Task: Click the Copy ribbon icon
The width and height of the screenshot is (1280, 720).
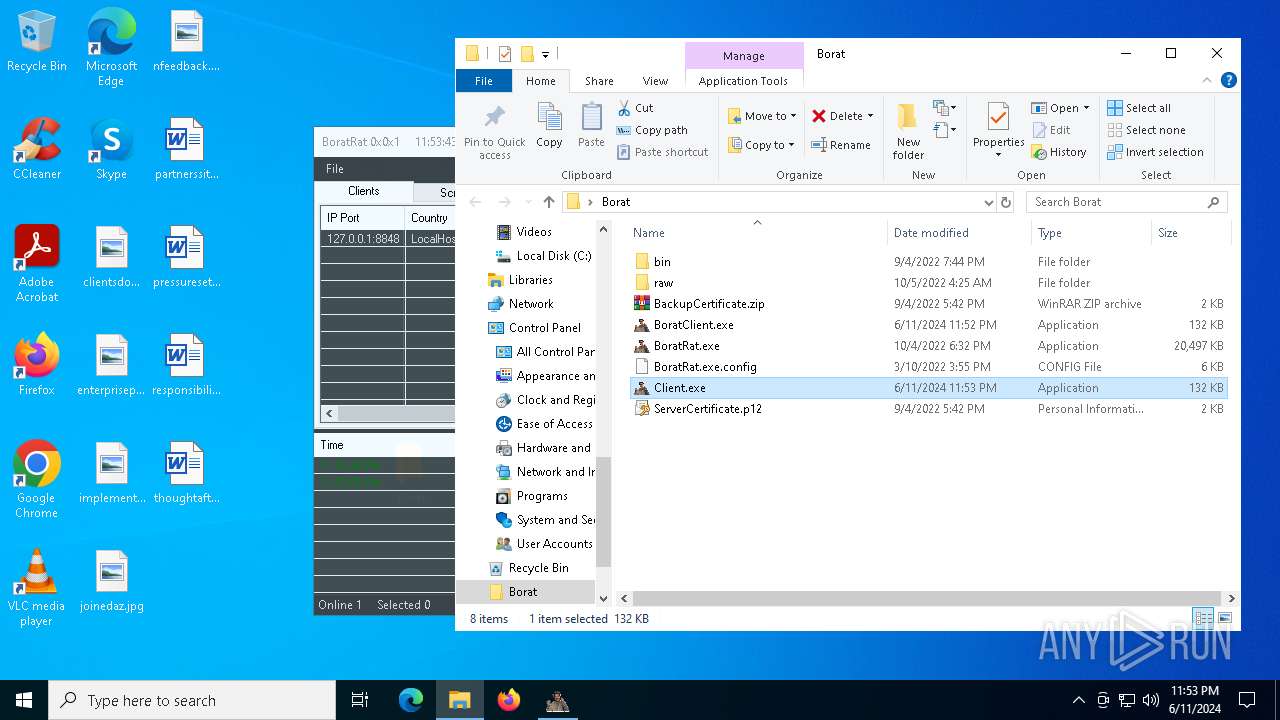Action: tap(549, 126)
